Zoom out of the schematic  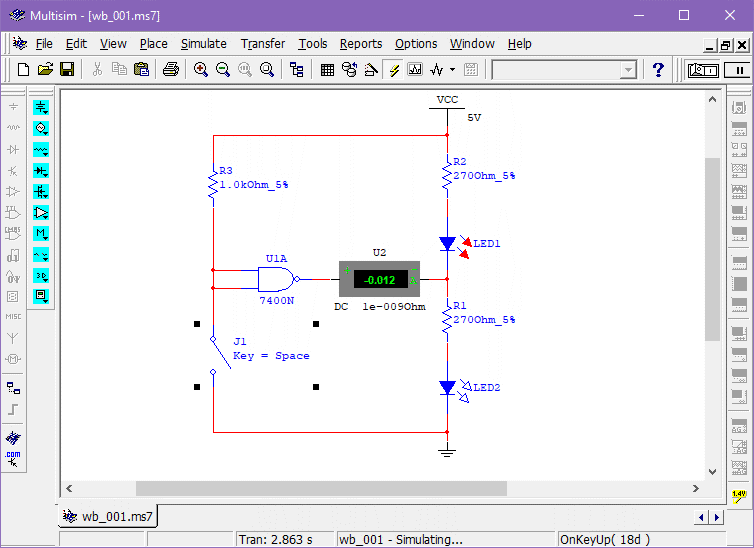click(223, 69)
